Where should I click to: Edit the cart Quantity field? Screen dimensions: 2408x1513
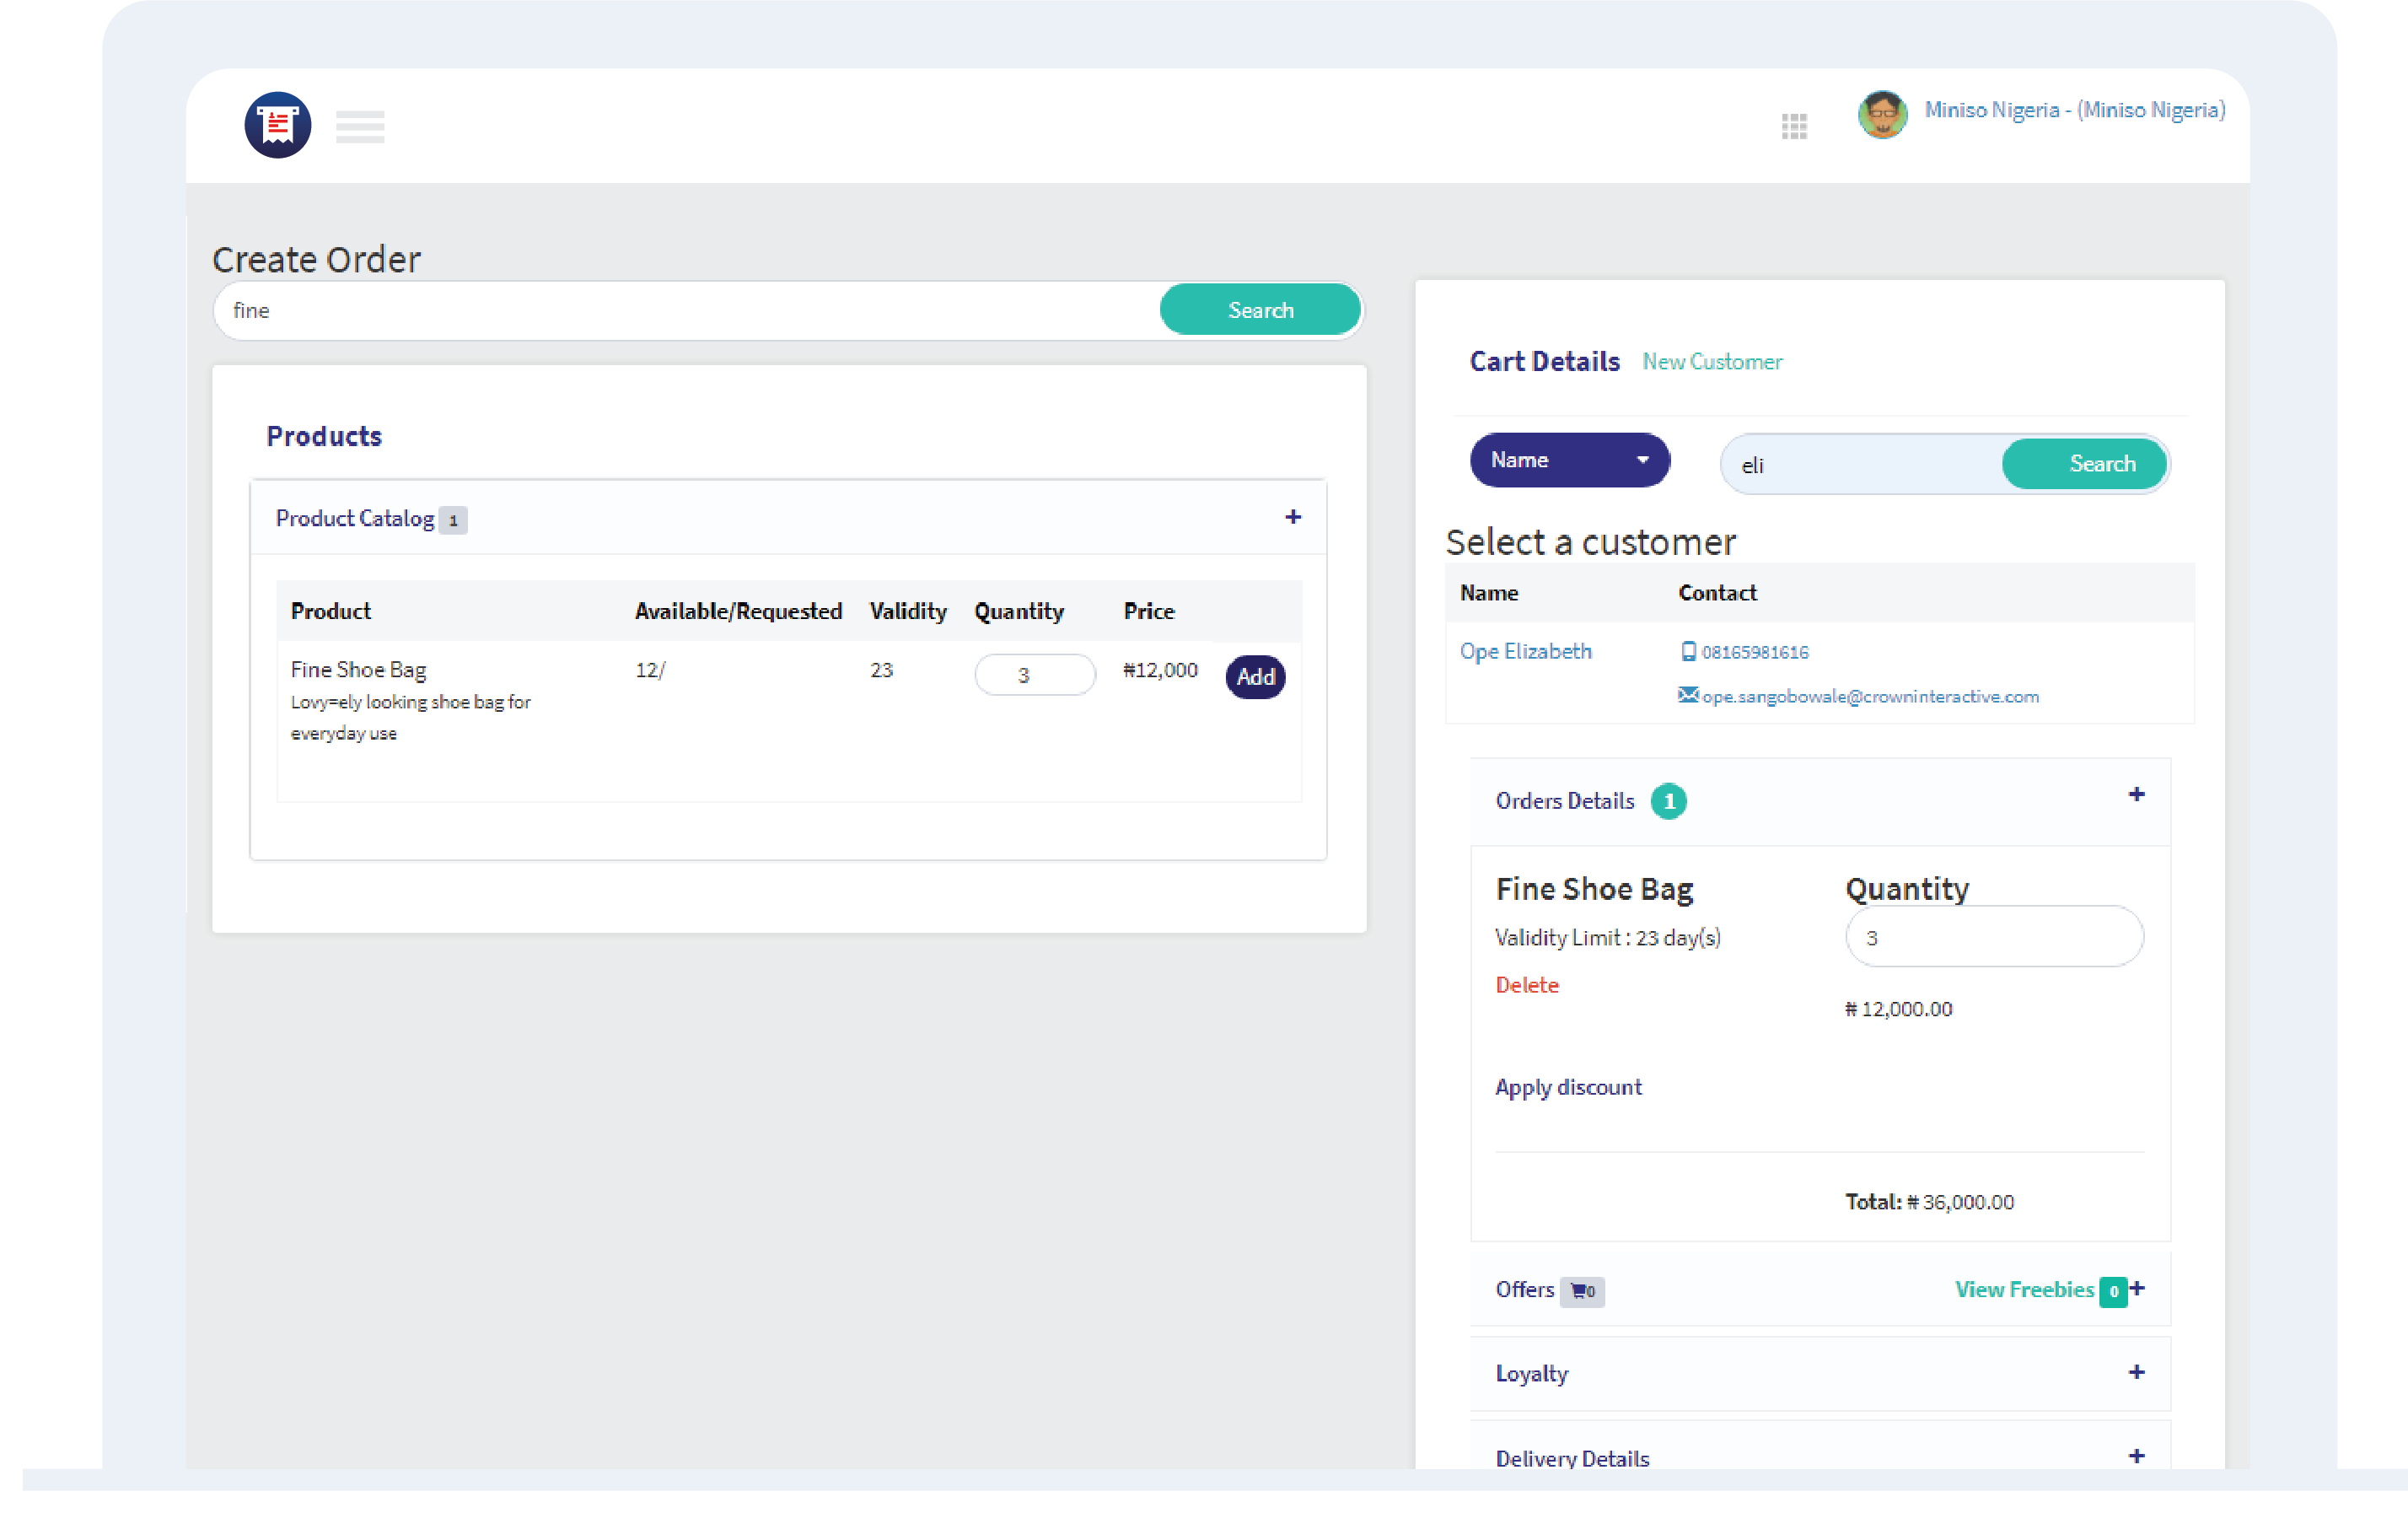click(x=1994, y=936)
